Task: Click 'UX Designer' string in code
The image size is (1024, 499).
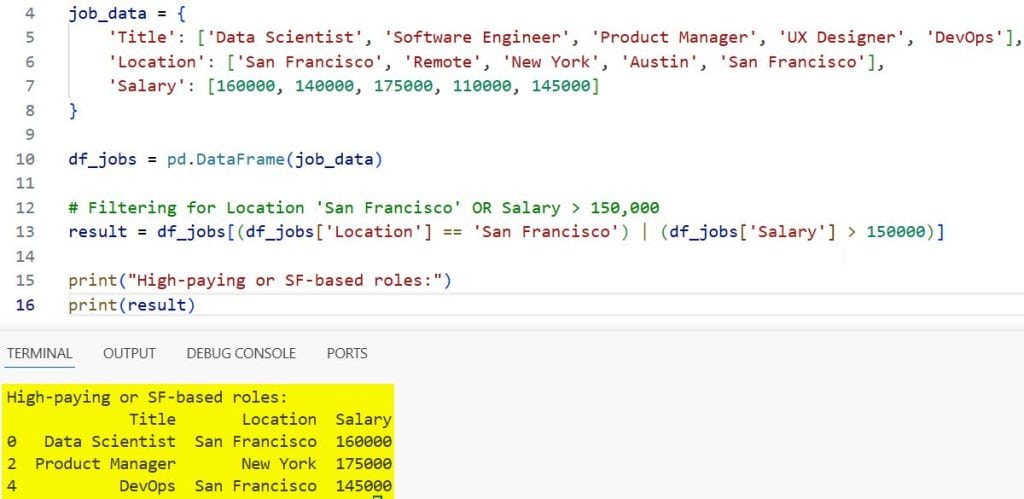Action: tap(843, 37)
